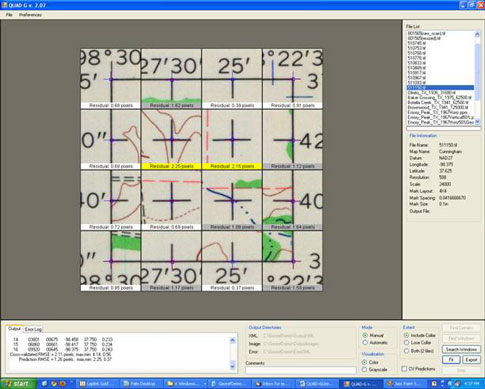Switch to the Palm Desktop taskbar window
485x389 pixels.
tap(141, 384)
